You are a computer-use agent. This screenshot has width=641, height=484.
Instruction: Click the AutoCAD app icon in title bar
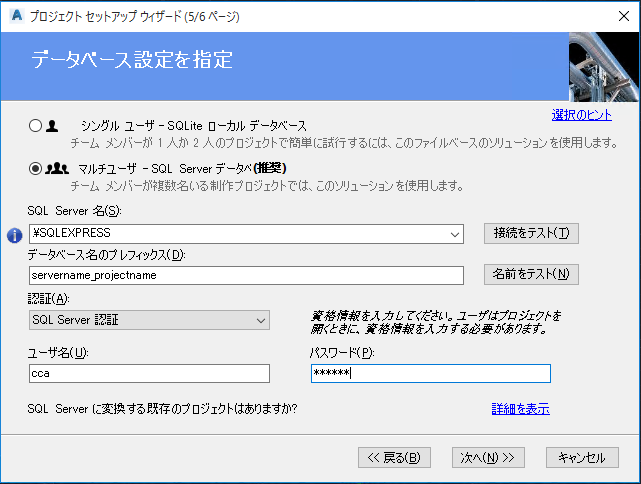pyautogui.click(x=17, y=16)
